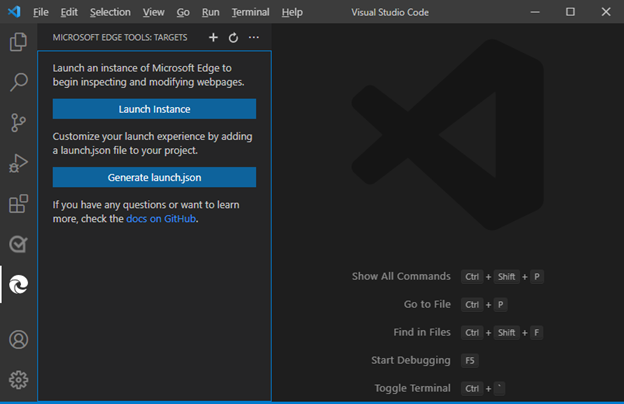Open the Explorer view in activity bar
Screen dimensions: 624x404
(x=18, y=42)
